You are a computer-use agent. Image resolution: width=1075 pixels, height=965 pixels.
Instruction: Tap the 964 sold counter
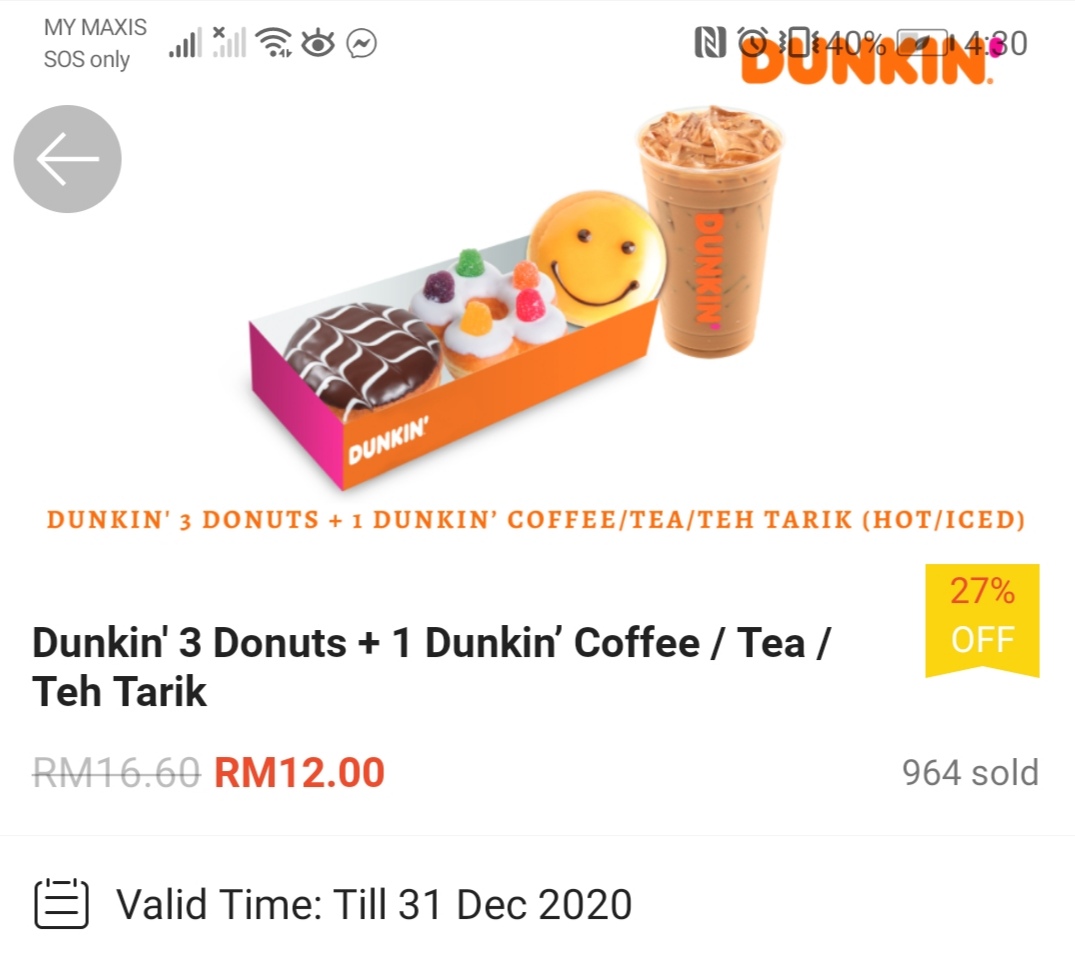click(970, 773)
